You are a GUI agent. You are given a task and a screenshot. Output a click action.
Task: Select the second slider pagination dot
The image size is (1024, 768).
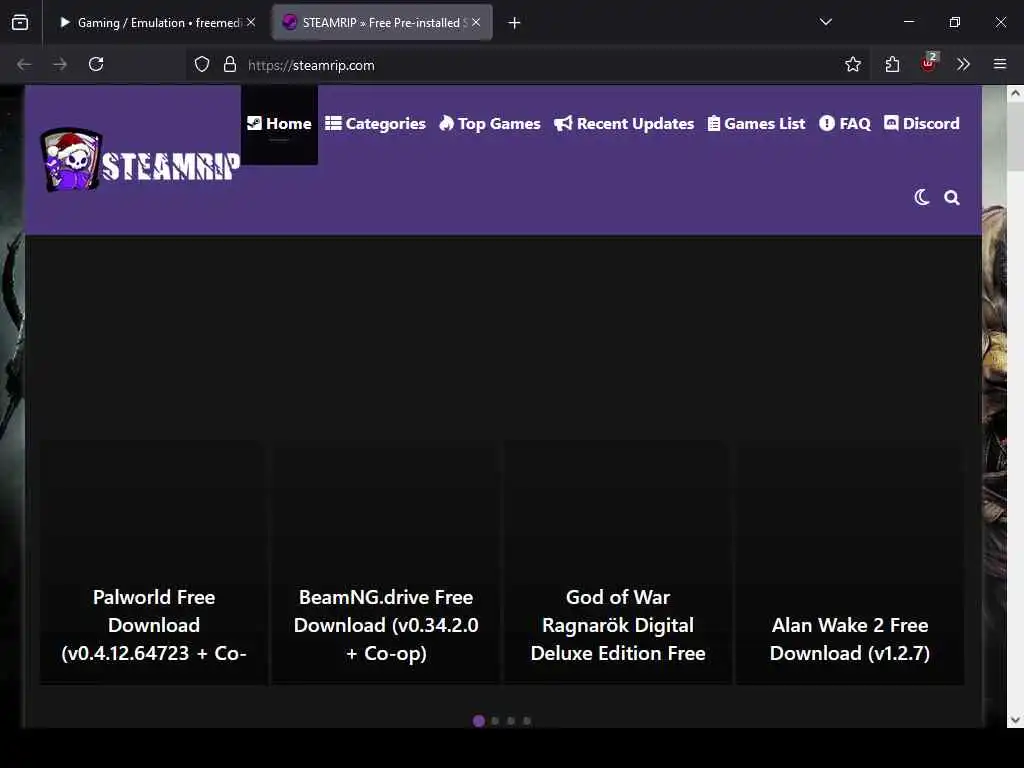click(495, 721)
